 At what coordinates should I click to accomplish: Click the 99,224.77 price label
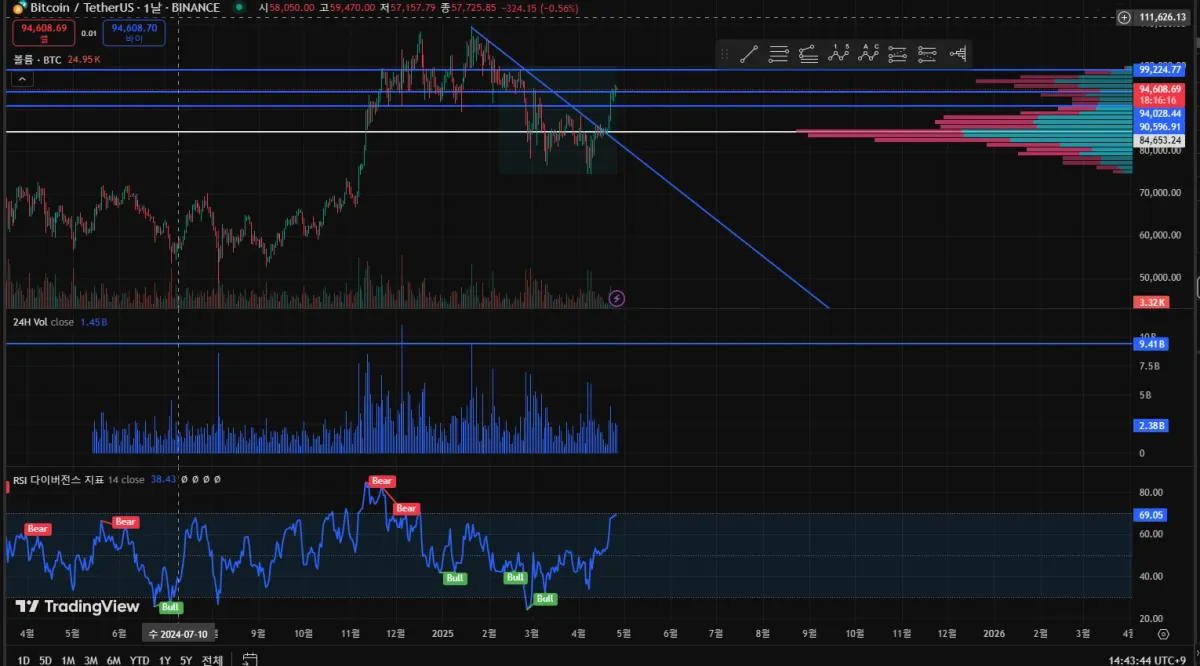(x=1161, y=70)
